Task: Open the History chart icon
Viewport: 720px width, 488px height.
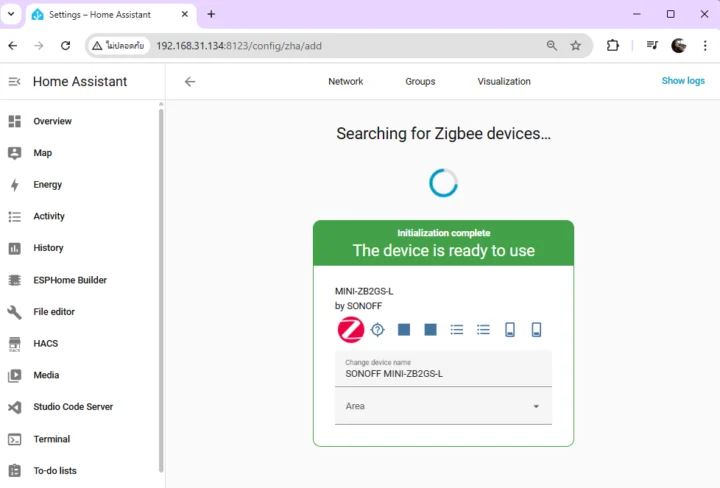Action: point(15,248)
